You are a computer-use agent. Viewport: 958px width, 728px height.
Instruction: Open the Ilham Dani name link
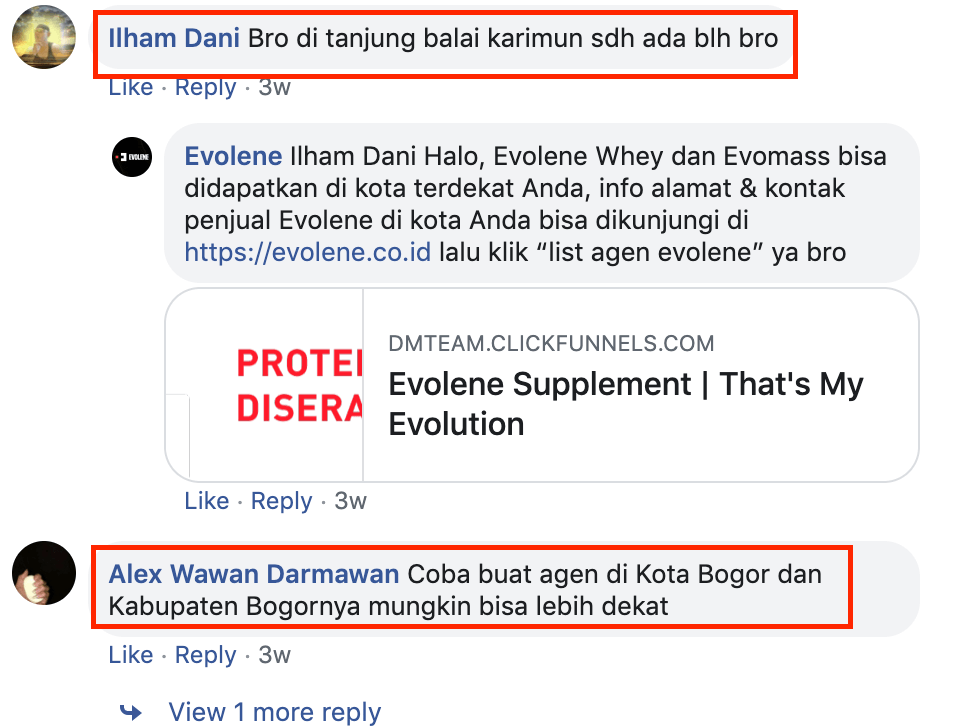(174, 38)
